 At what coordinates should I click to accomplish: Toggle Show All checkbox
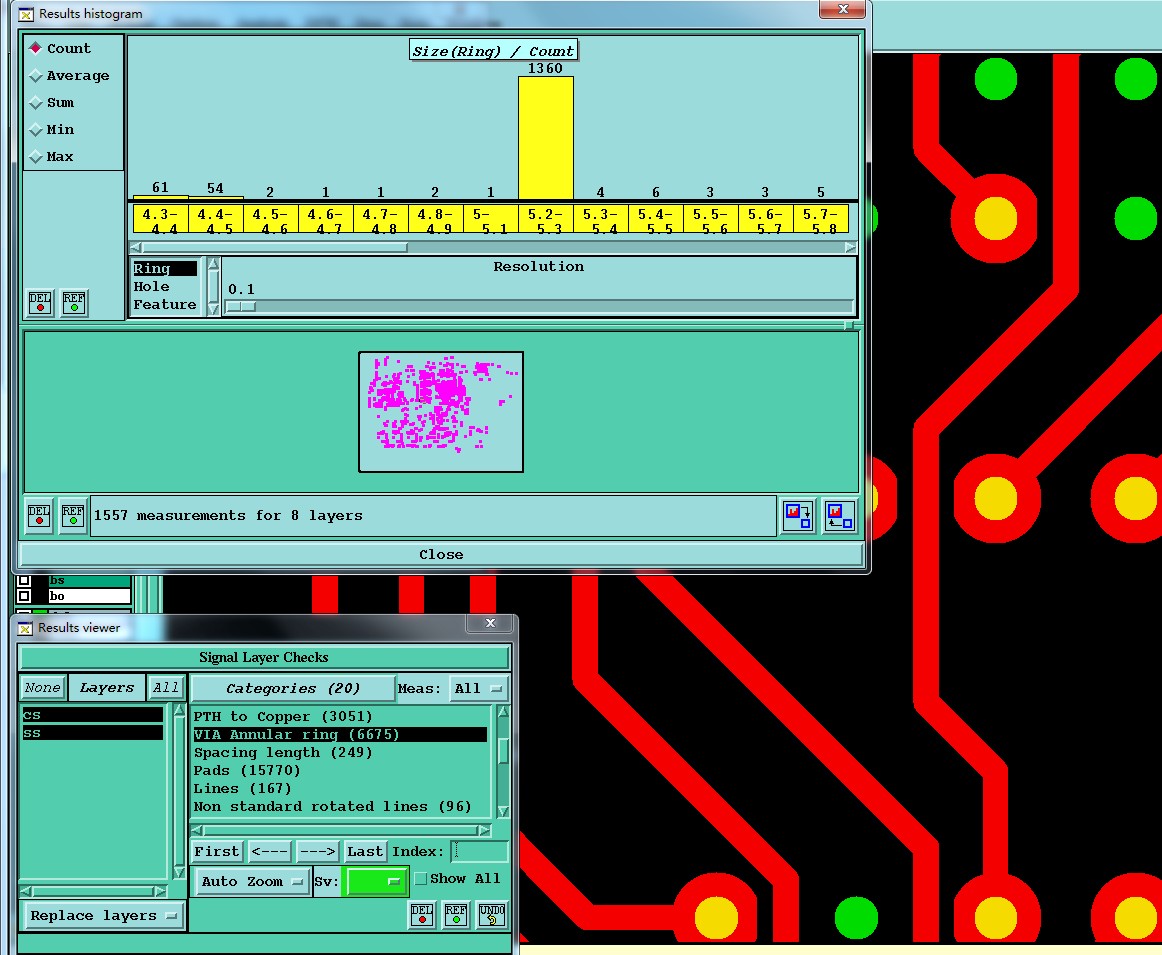coord(421,879)
